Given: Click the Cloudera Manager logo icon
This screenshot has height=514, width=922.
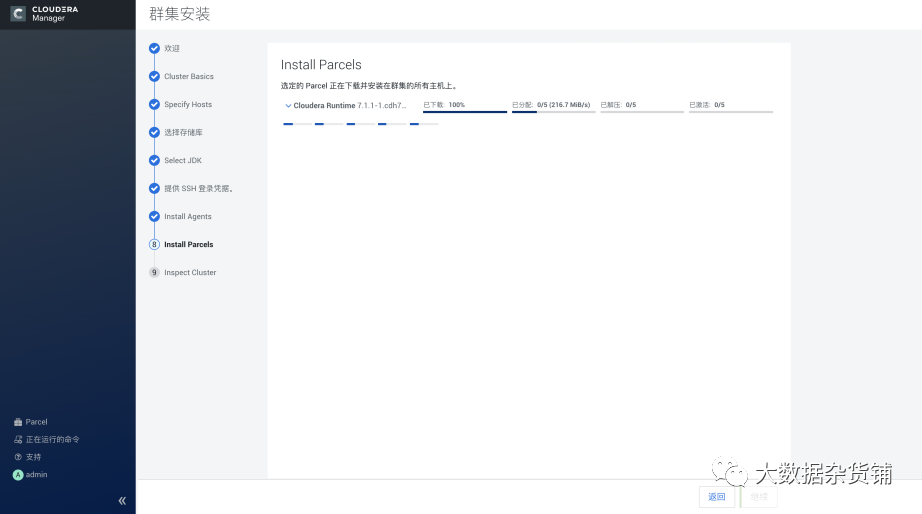Looking at the screenshot, I should pyautogui.click(x=18, y=14).
